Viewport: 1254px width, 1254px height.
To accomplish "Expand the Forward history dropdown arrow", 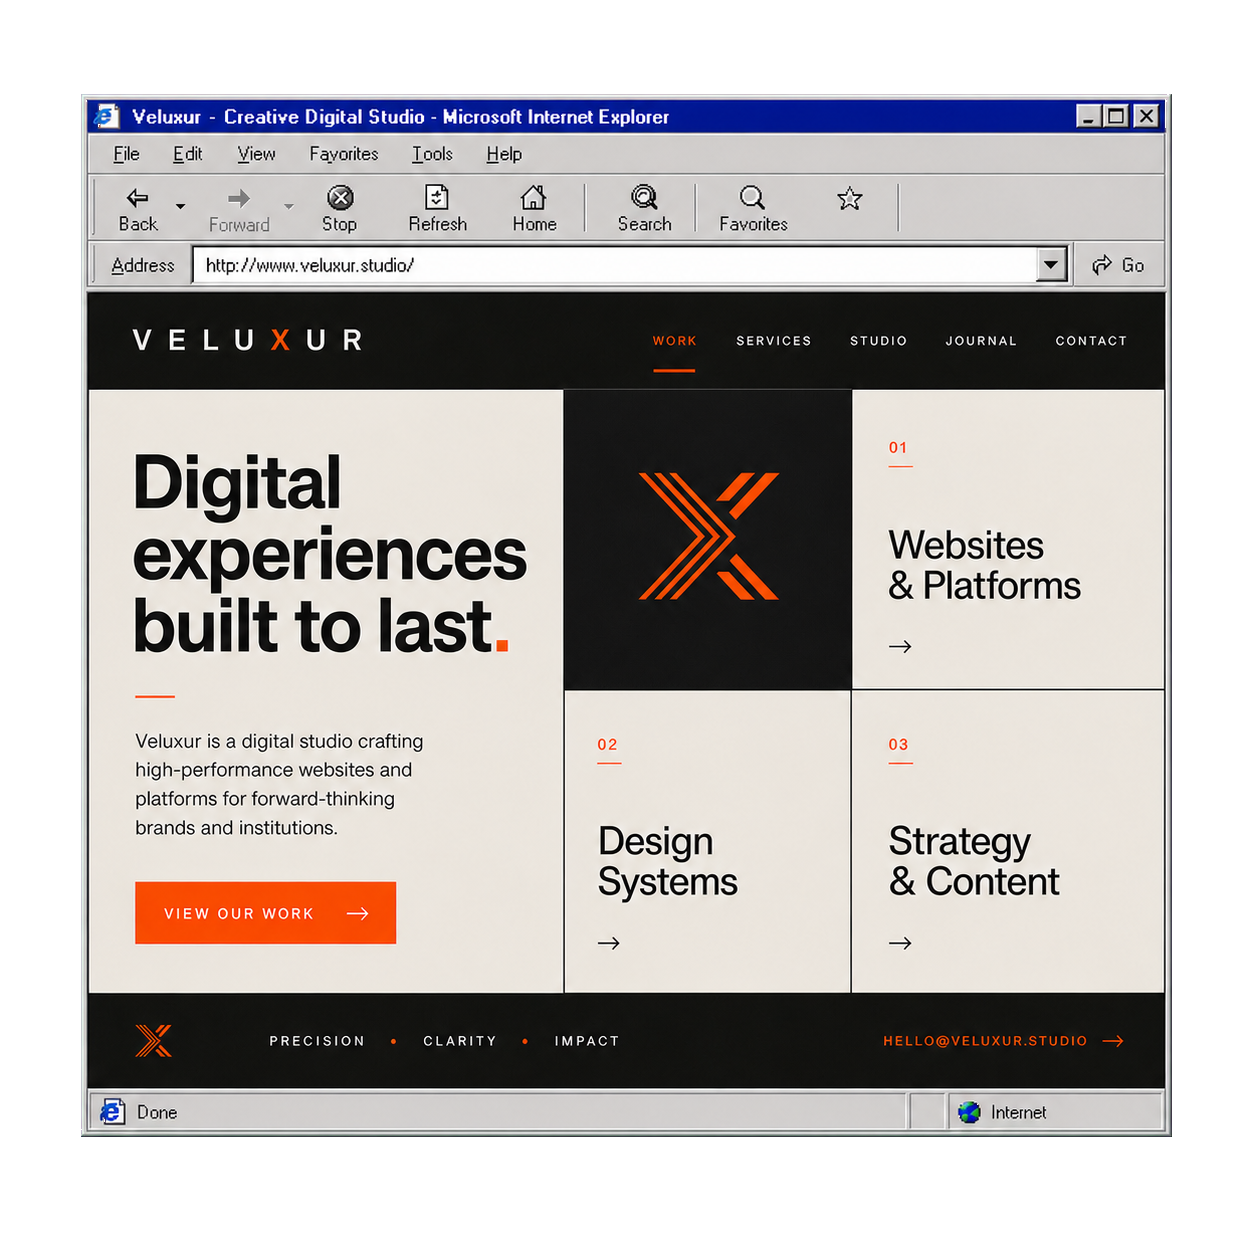I will coord(288,206).
